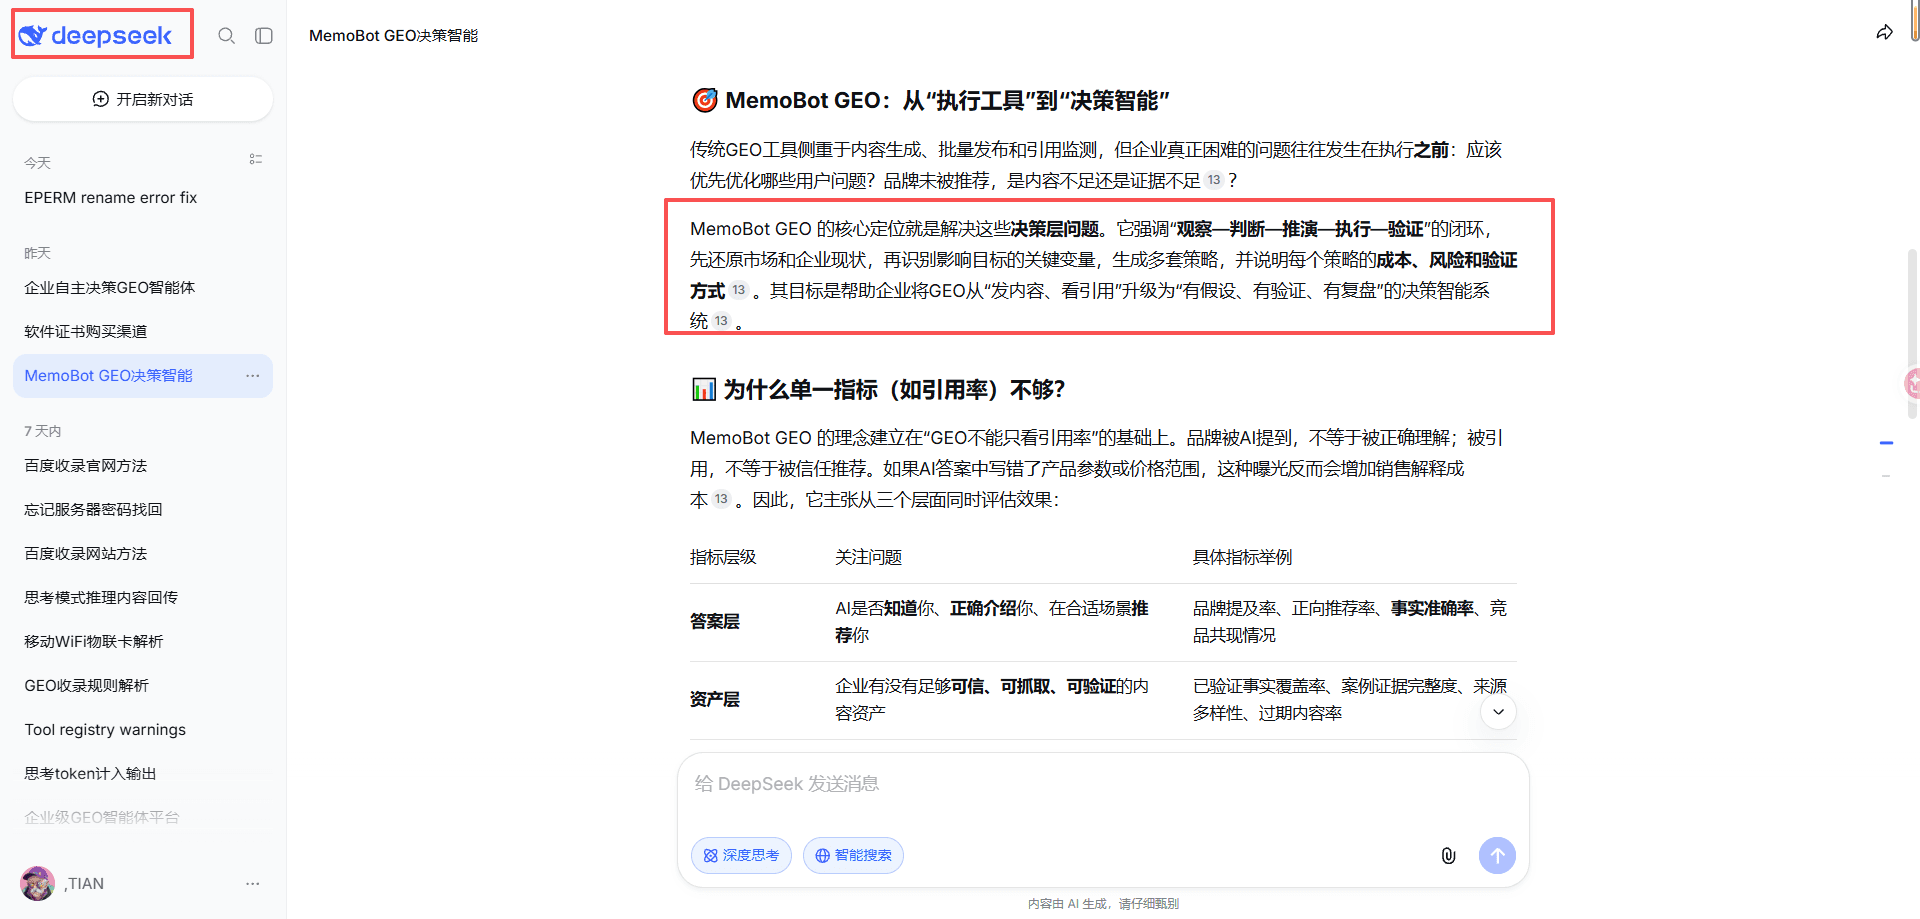Open the 思考模式推理内容回传 chat

pos(143,598)
